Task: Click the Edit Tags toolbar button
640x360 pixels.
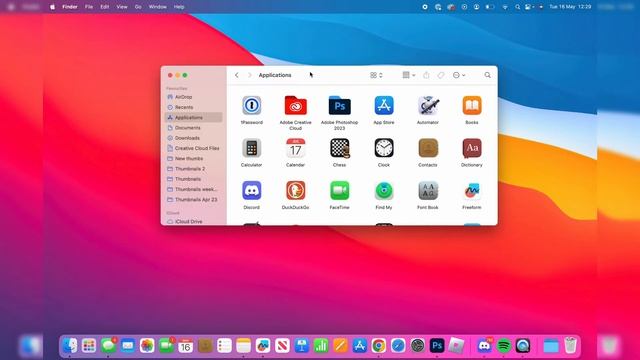Action: point(441,75)
